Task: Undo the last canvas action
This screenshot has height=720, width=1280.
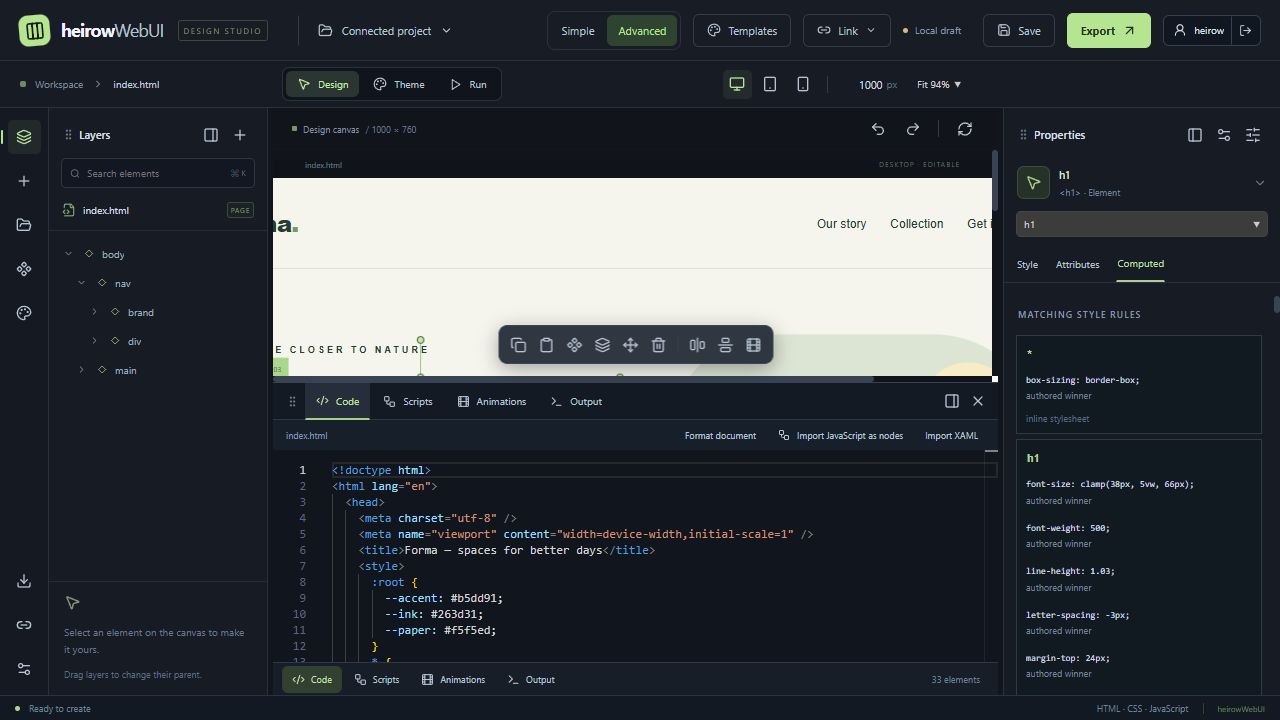Action: pos(878,129)
